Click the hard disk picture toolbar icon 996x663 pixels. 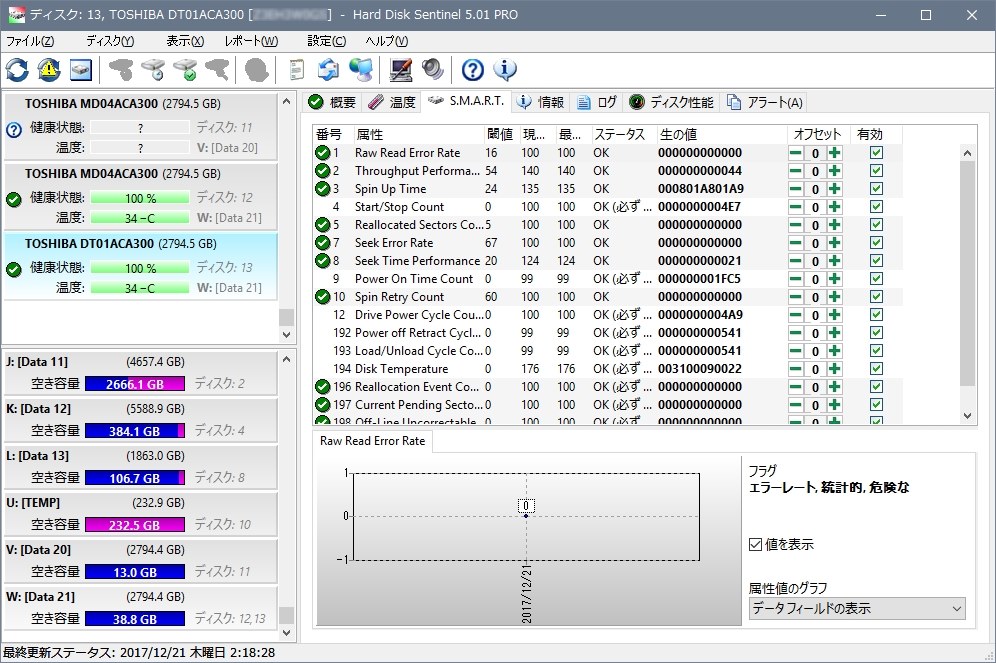(x=81, y=70)
